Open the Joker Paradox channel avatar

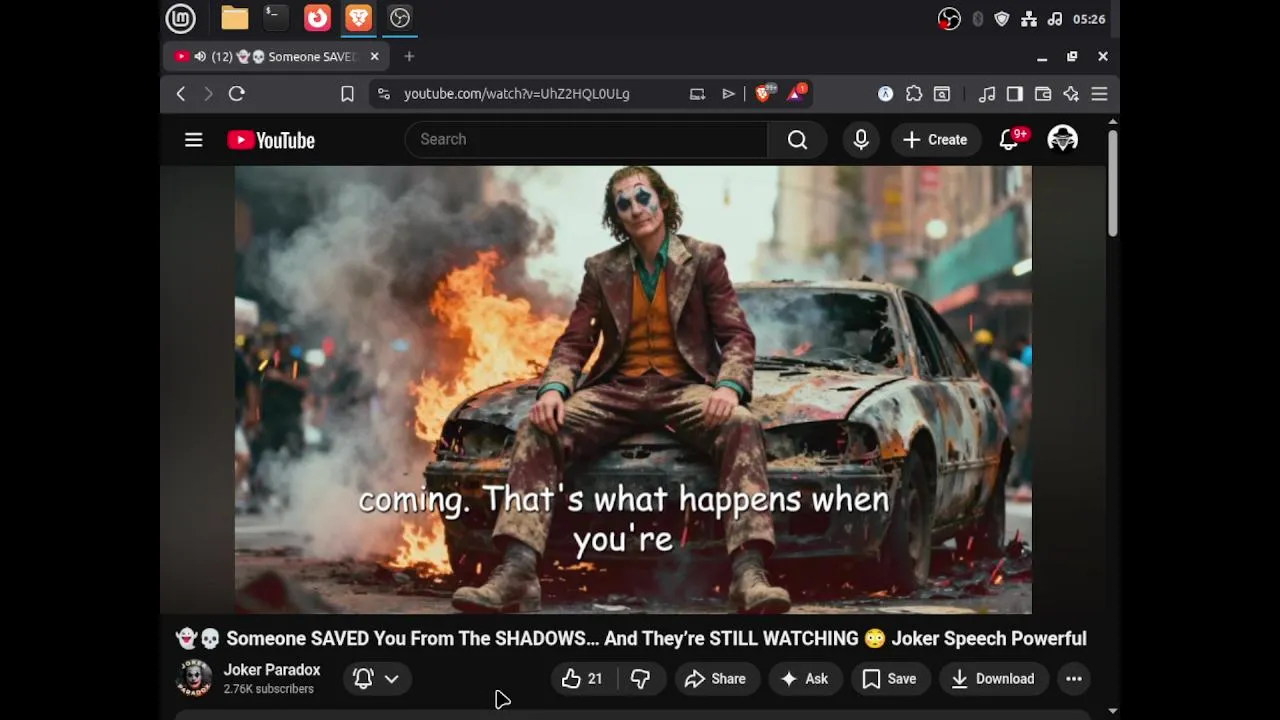click(x=194, y=679)
